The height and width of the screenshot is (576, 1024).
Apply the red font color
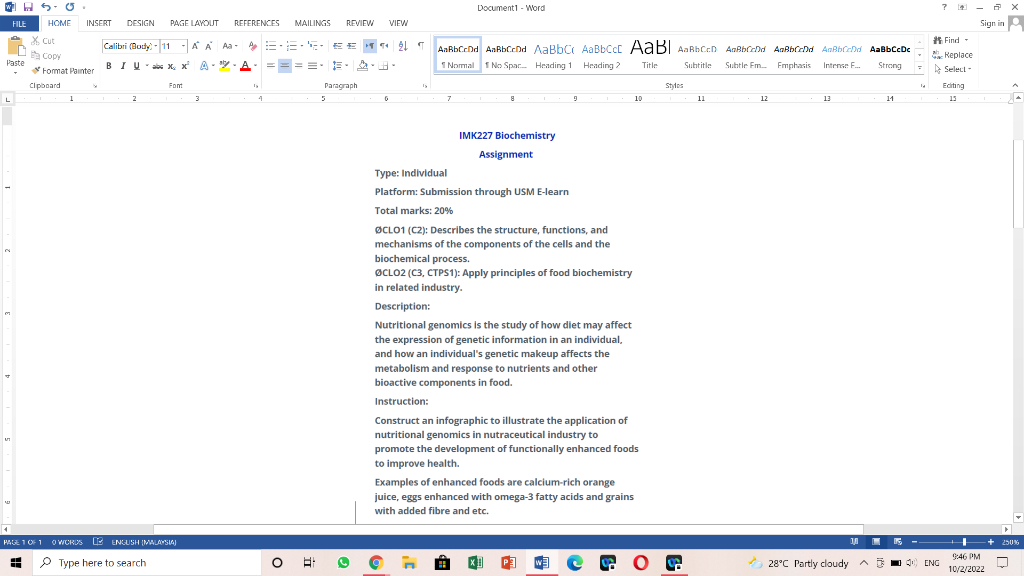point(246,66)
